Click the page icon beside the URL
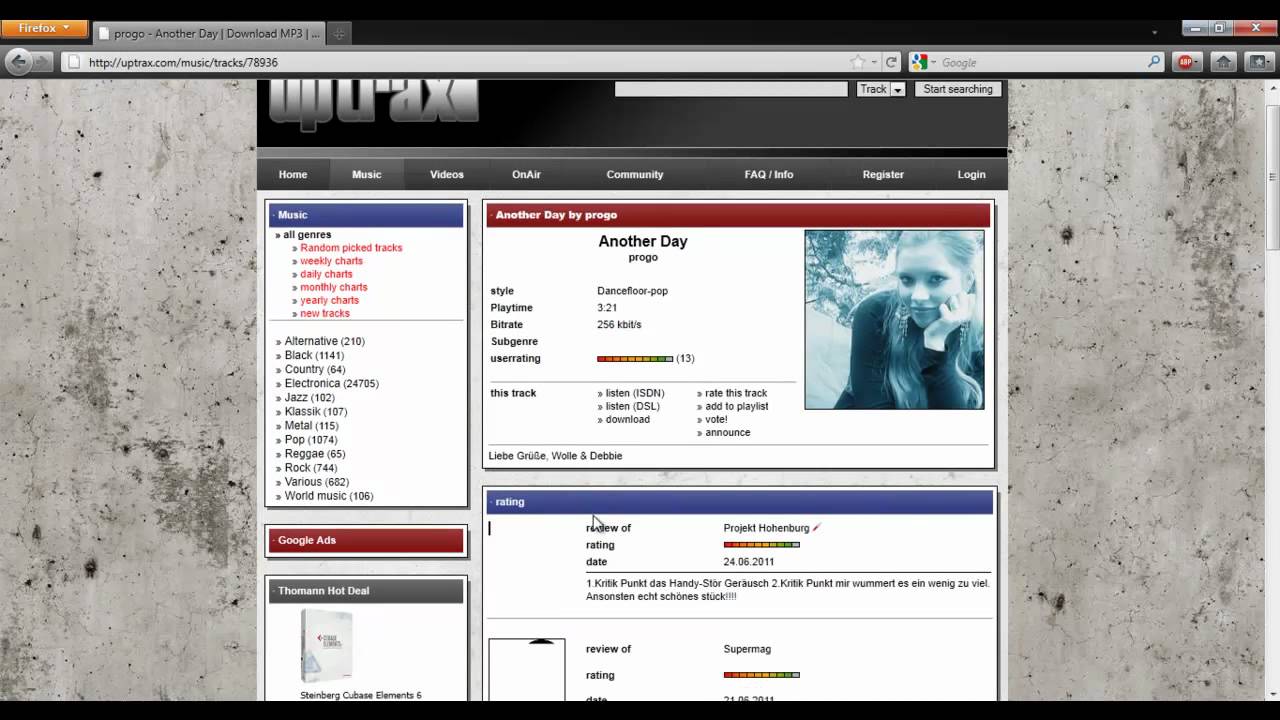The image size is (1280, 720). 72,62
